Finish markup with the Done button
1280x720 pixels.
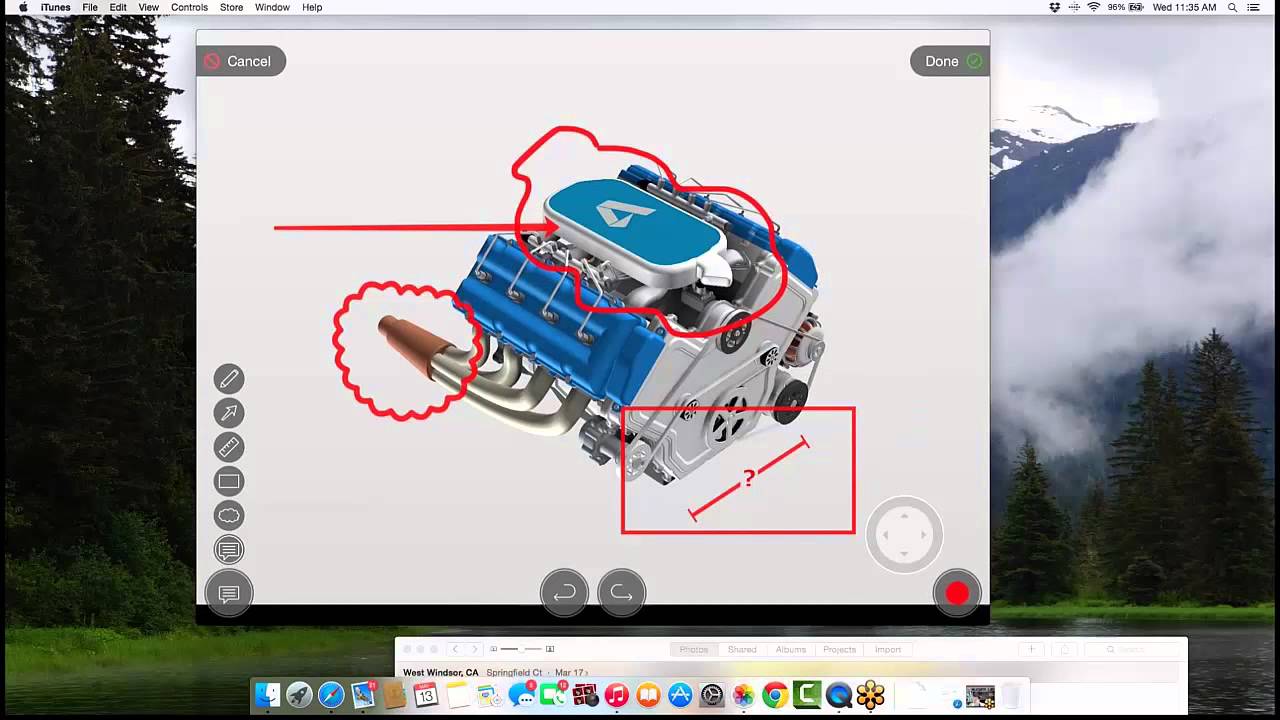pyautogui.click(x=950, y=61)
